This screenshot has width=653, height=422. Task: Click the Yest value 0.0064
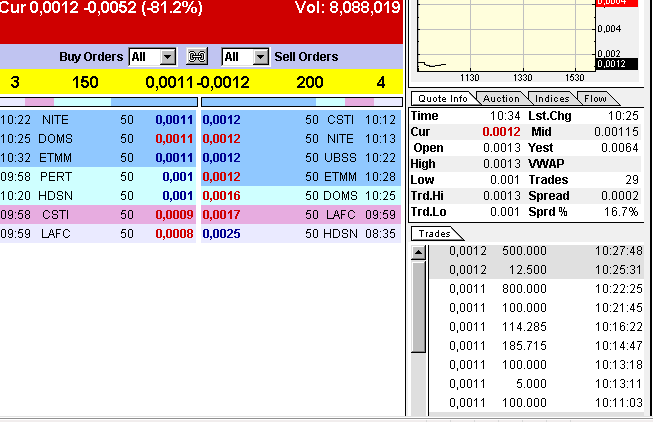click(620, 148)
